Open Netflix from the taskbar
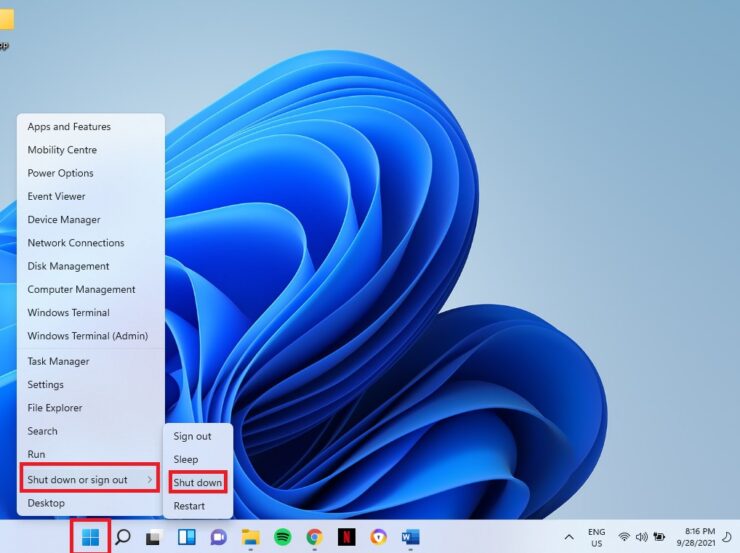This screenshot has height=553, width=740. click(346, 537)
